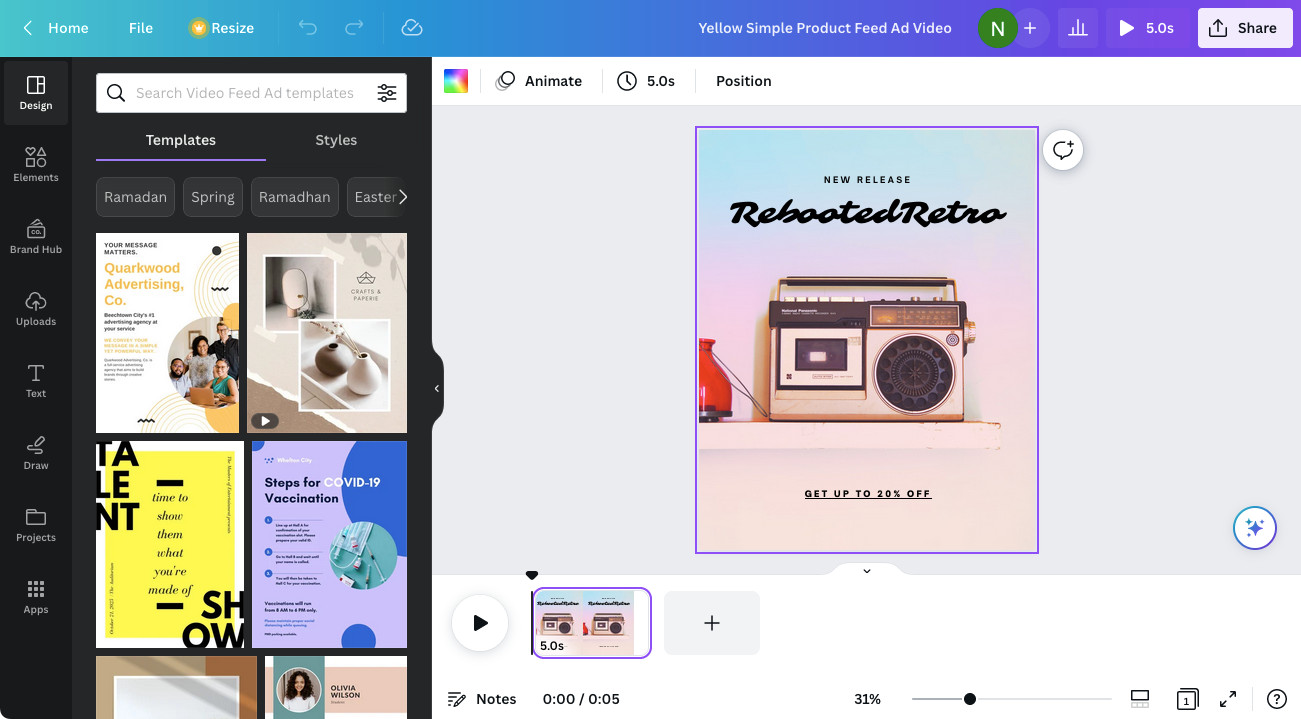Open the File menu
The image size is (1301, 719).
pyautogui.click(x=141, y=28)
